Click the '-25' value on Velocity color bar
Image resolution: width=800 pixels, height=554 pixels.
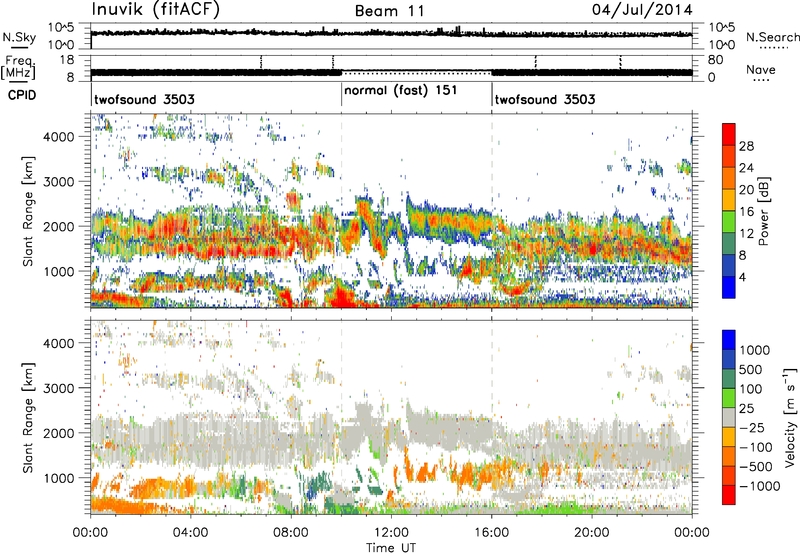751,428
